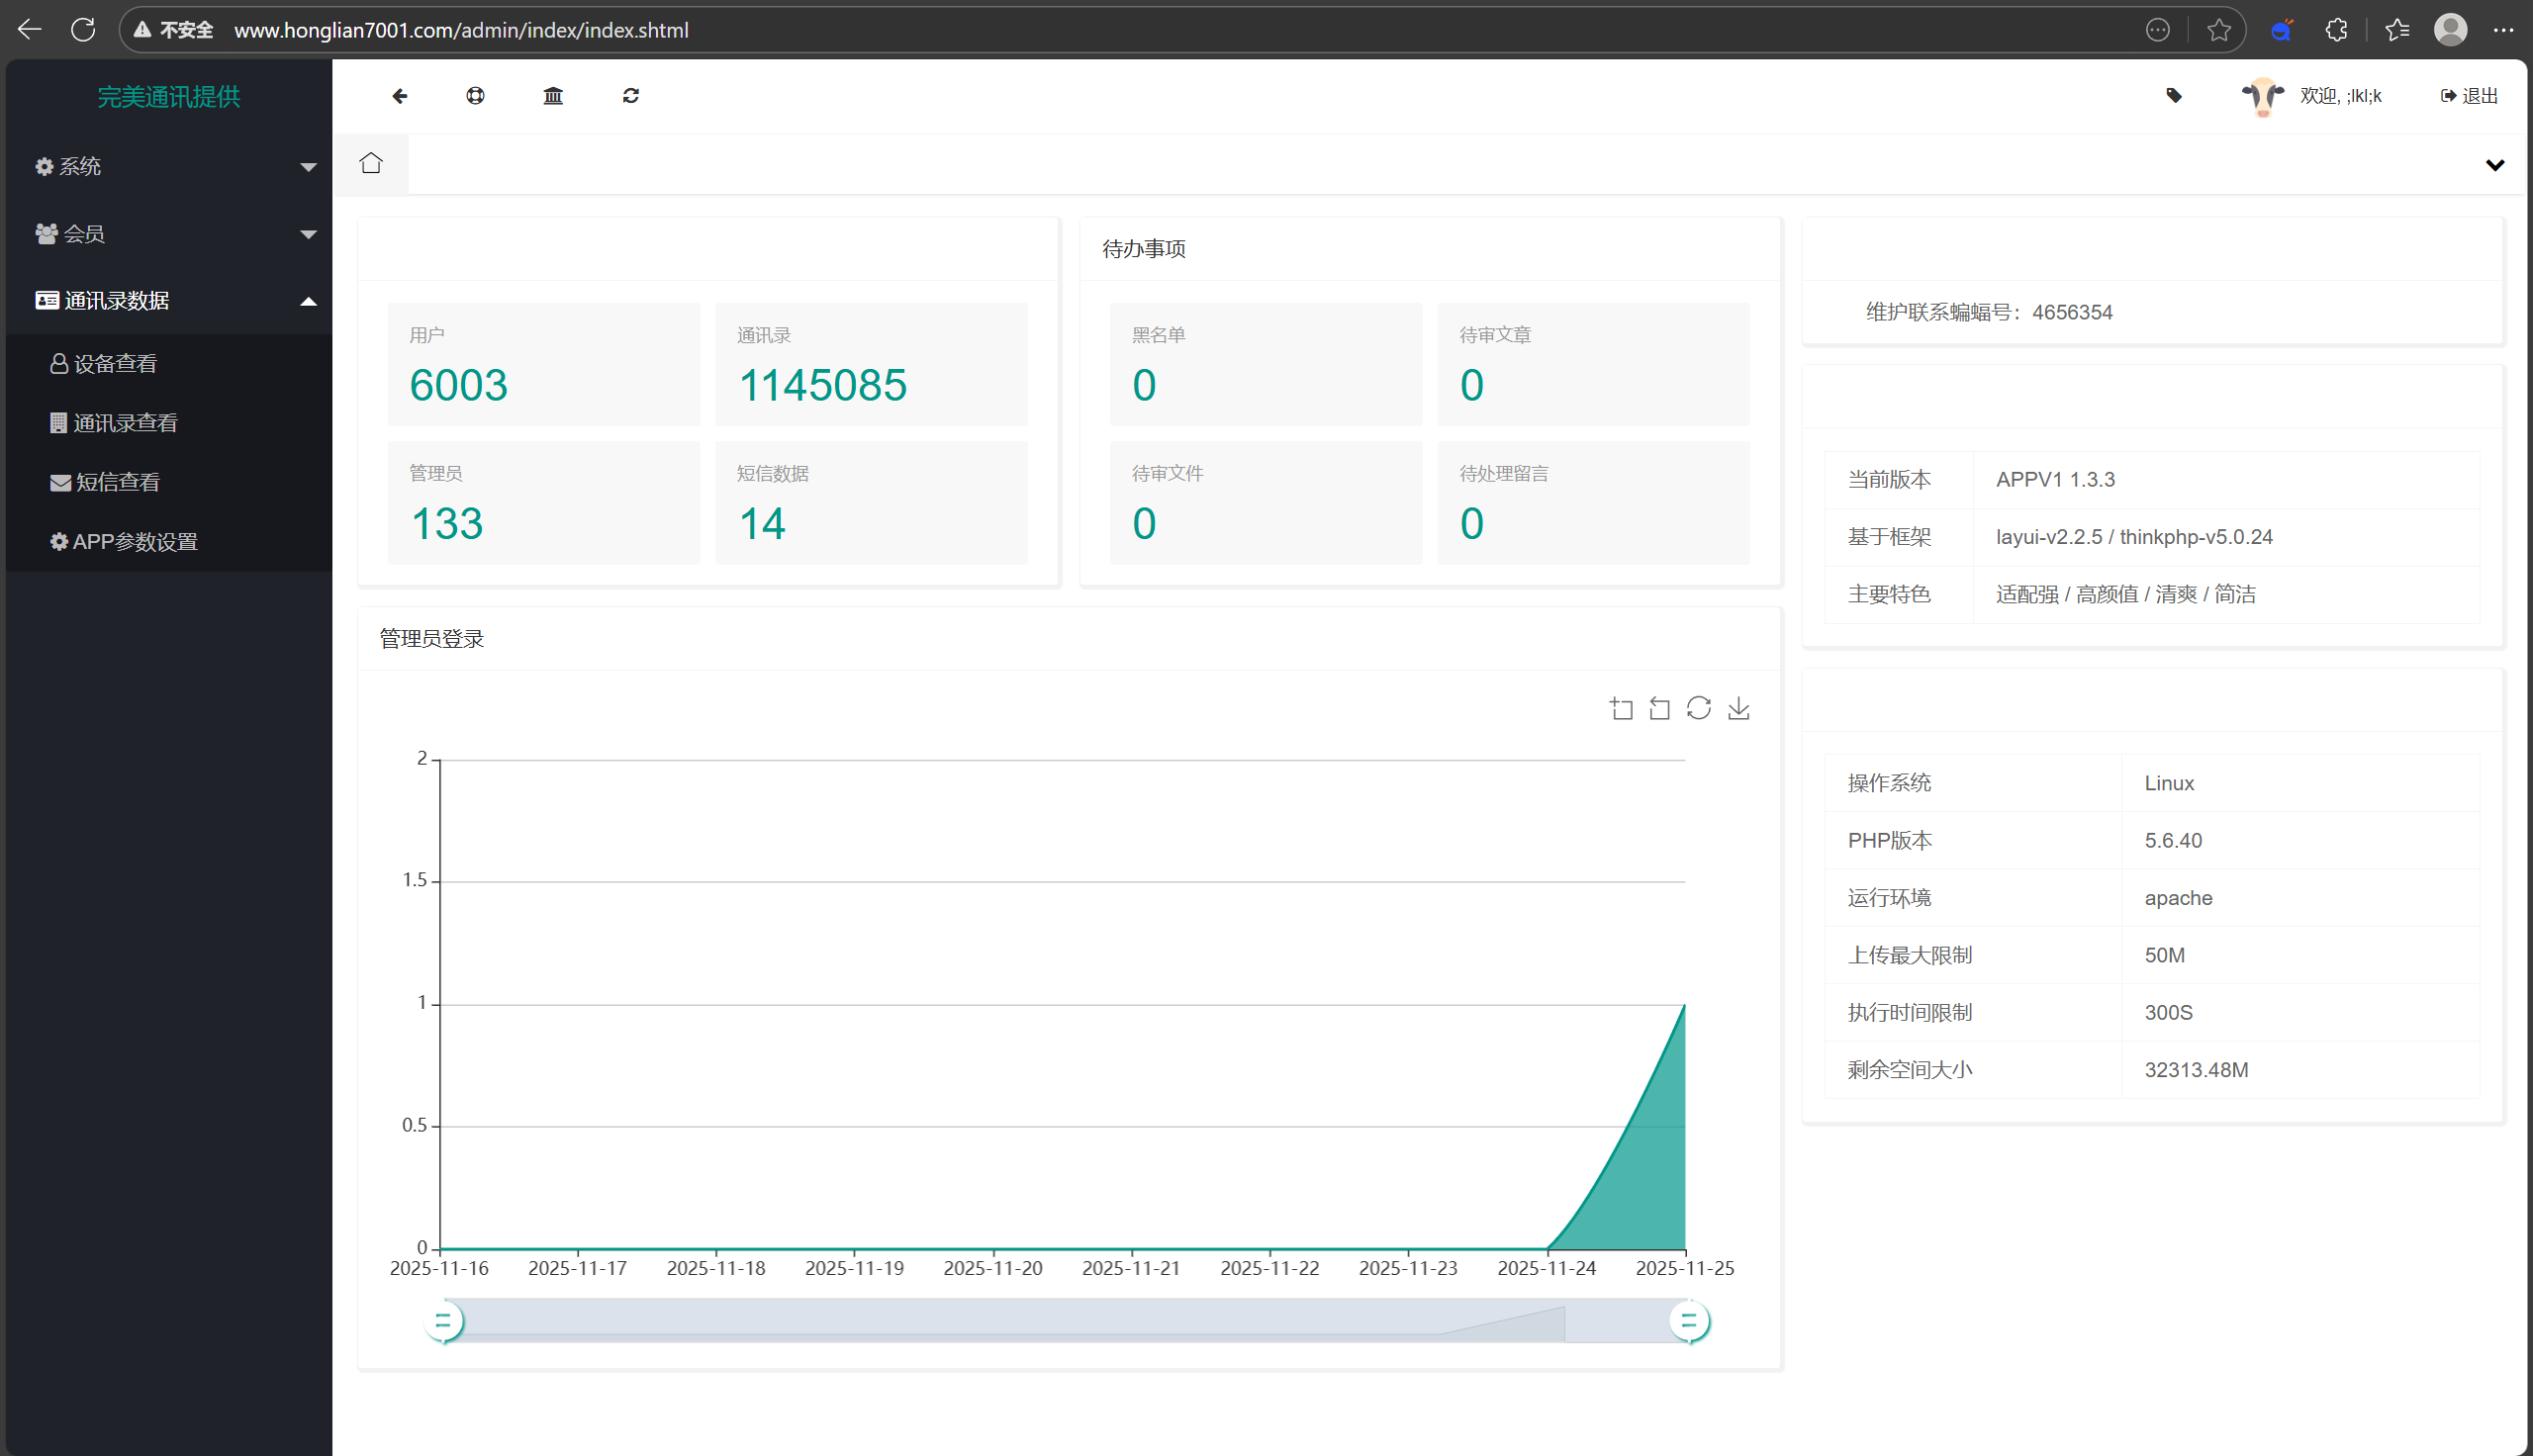This screenshot has height=1456, width=2533.
Task: Open the home tab icon
Action: [x=371, y=164]
